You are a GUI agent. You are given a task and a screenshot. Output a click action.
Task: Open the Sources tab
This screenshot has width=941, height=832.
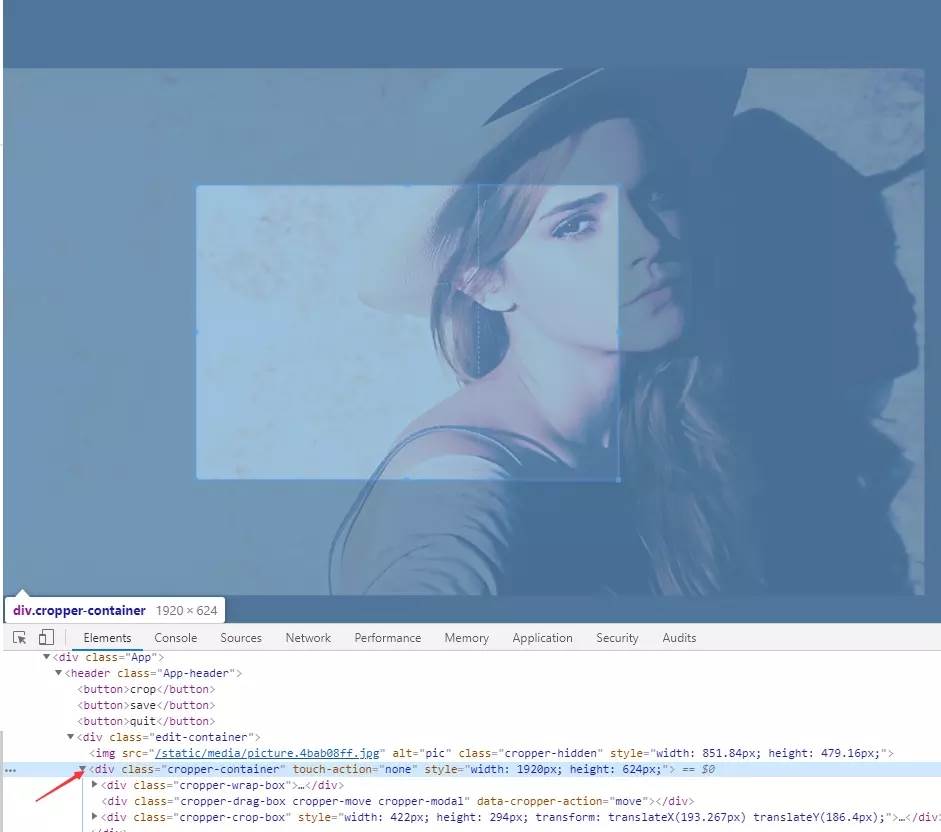pyautogui.click(x=241, y=638)
